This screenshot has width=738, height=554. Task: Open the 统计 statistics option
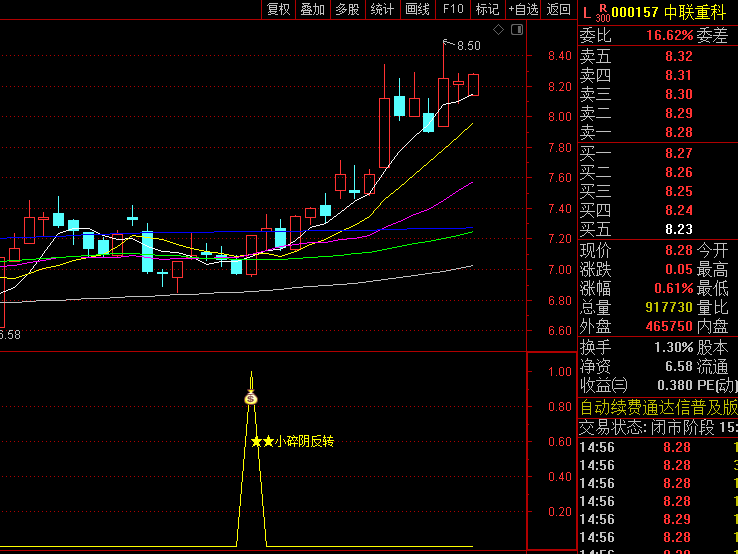pyautogui.click(x=382, y=9)
